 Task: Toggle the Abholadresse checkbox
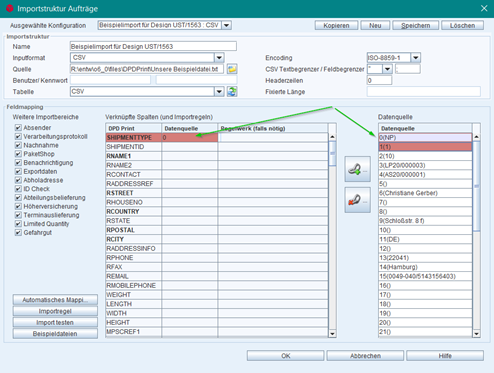point(18,180)
